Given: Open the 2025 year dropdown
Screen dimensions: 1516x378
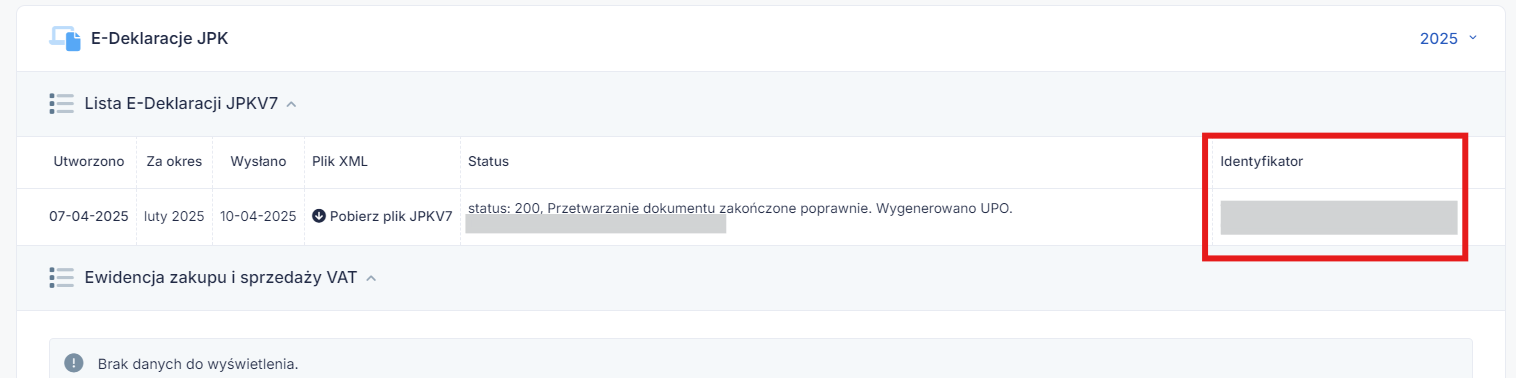Looking at the screenshot, I should tap(1448, 39).
